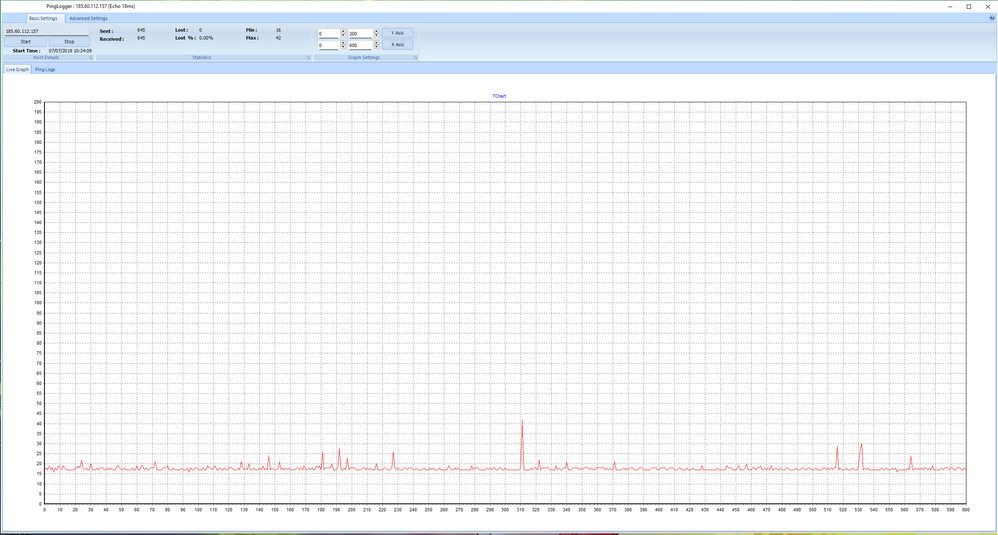Open the Statistics group dialog launcher

point(309,58)
